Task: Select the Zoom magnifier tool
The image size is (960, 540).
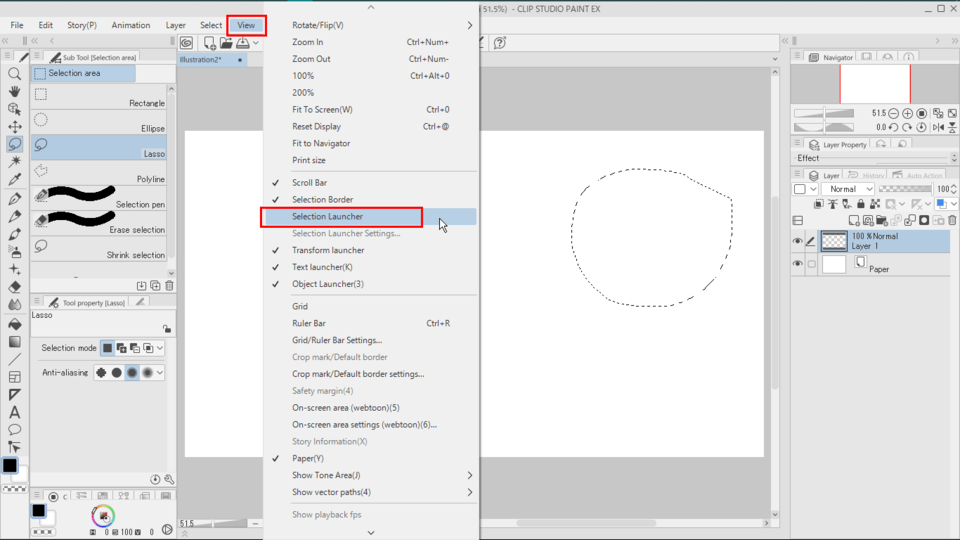Action: 15,74
